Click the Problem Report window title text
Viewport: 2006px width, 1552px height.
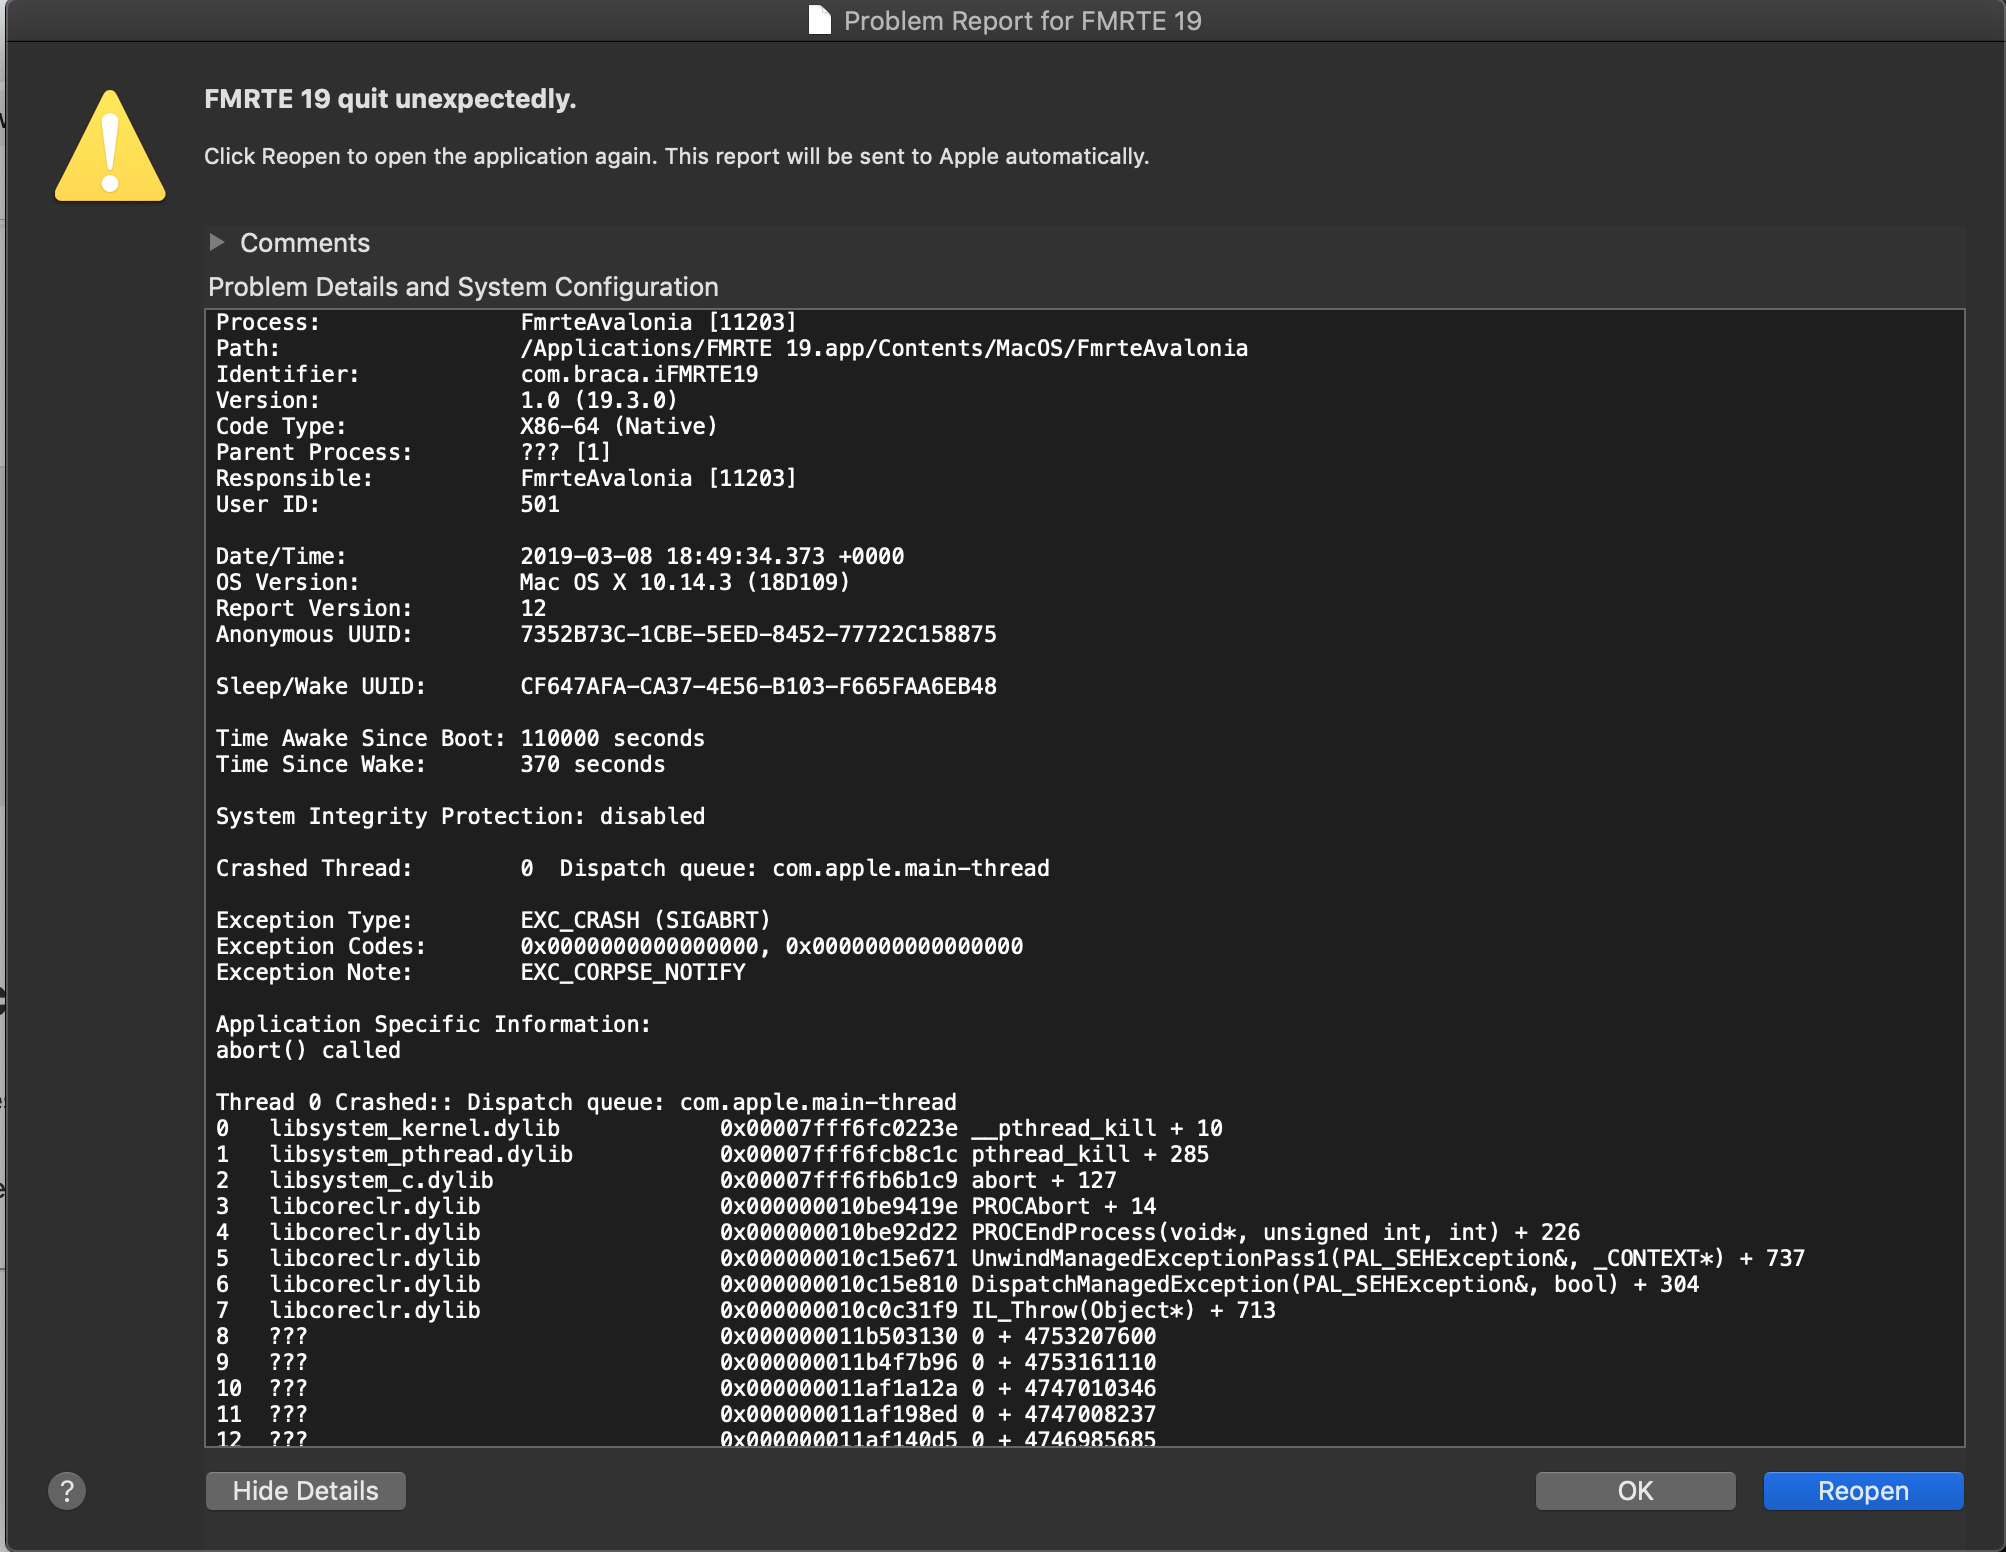(1022, 20)
